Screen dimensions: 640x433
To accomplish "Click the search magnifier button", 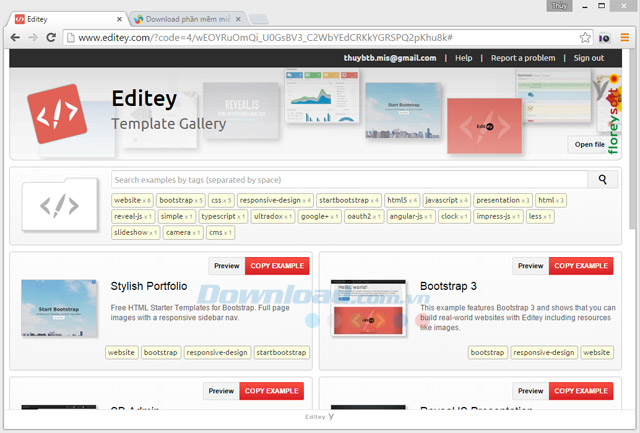I will (602, 180).
